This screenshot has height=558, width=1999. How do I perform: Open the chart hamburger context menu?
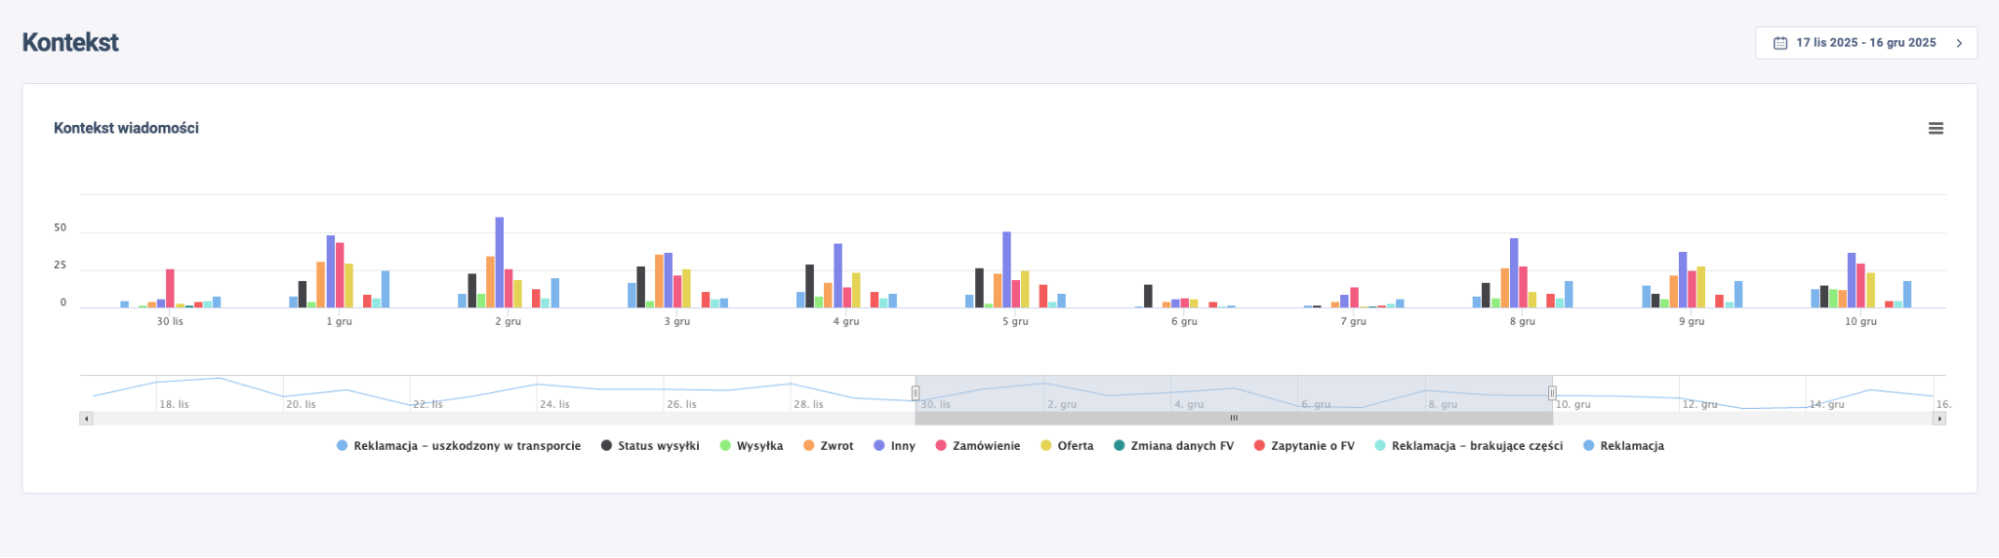pos(1935,129)
